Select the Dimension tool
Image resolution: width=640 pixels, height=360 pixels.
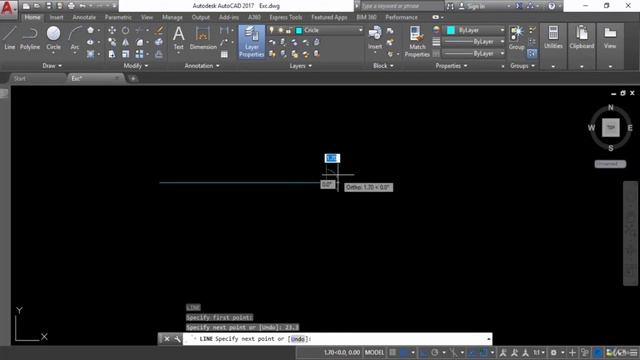click(x=203, y=38)
